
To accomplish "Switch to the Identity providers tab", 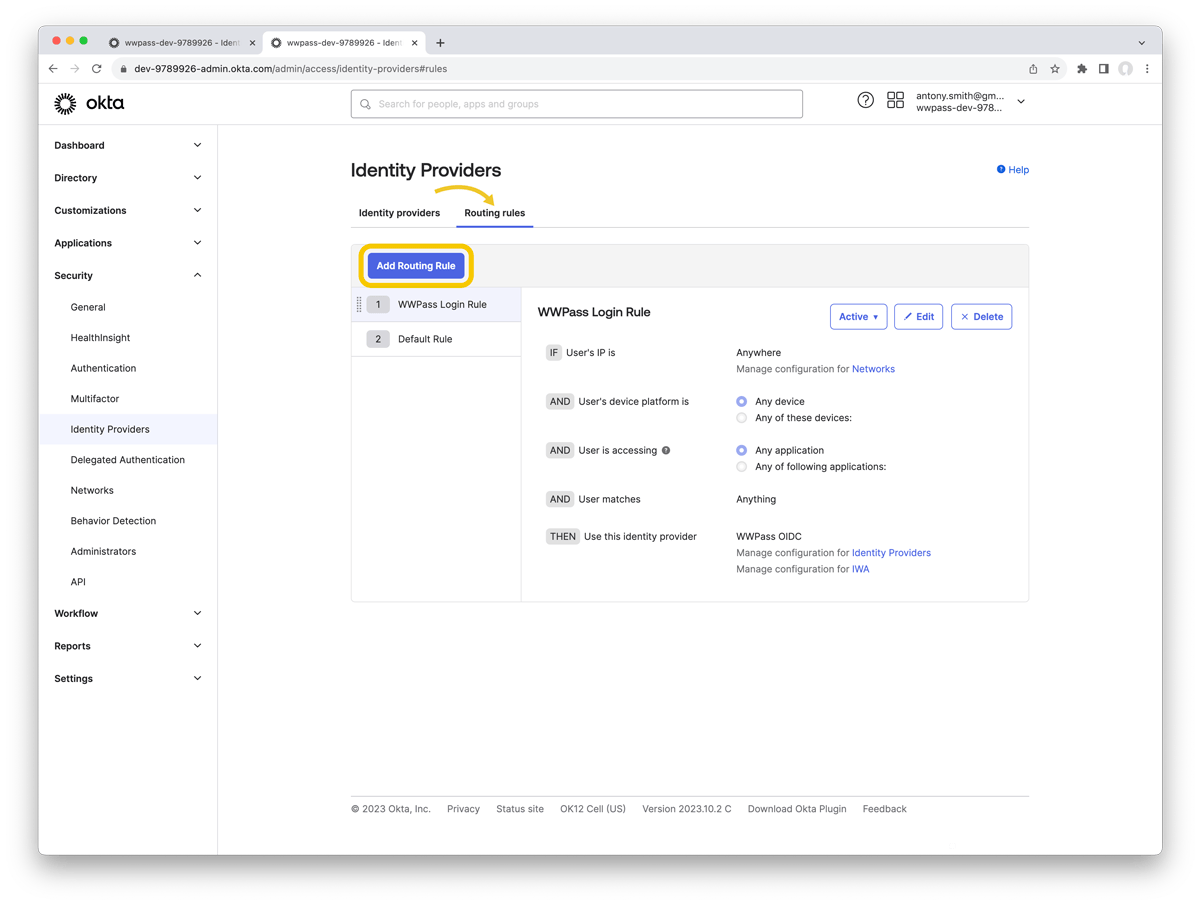I will click(399, 213).
